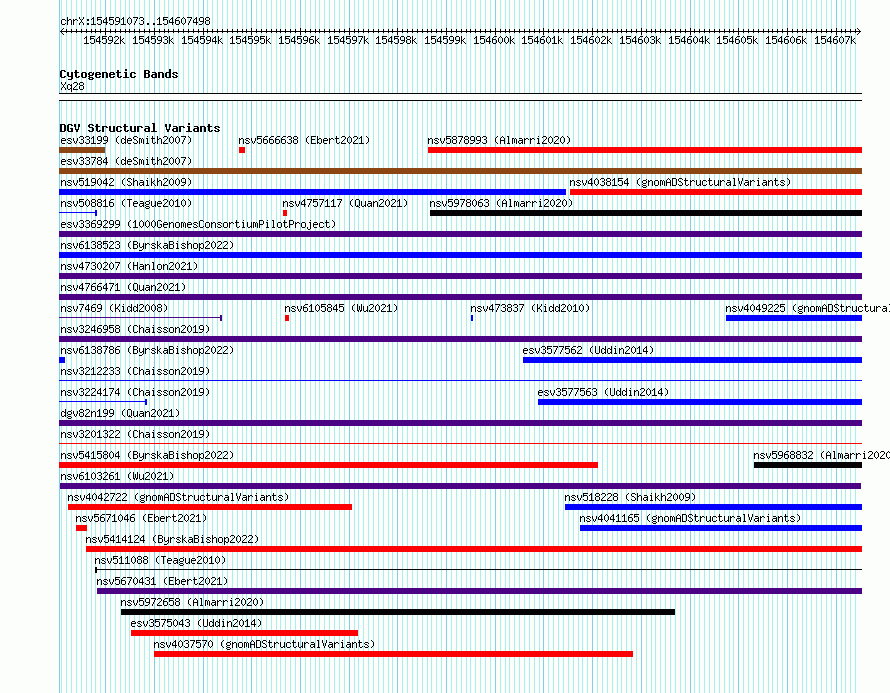This screenshot has width=890, height=693.
Task: Open nsv4038154 (gnomADStructuralVariants) label
Action: coord(680,182)
